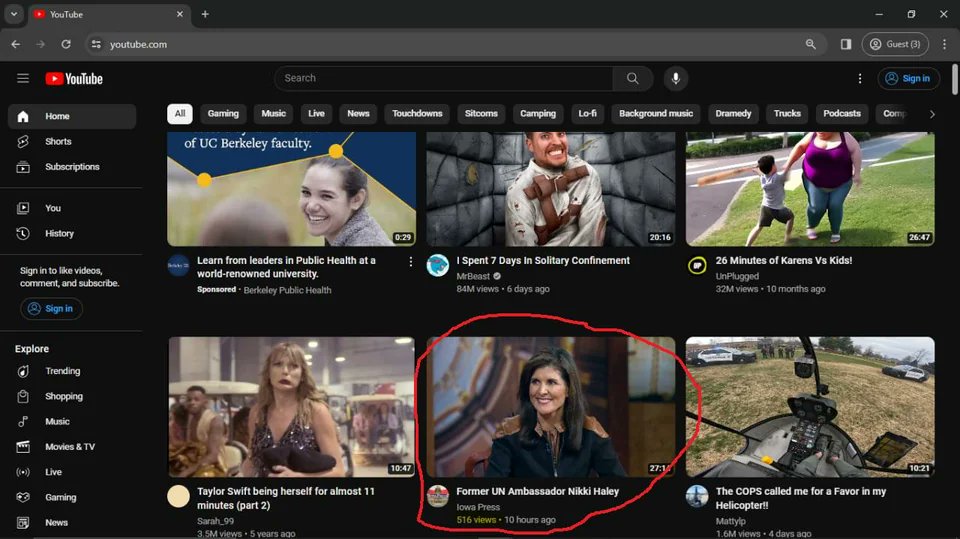Open options menu for Berkeley ad
This screenshot has width=960, height=539.
coord(410,262)
